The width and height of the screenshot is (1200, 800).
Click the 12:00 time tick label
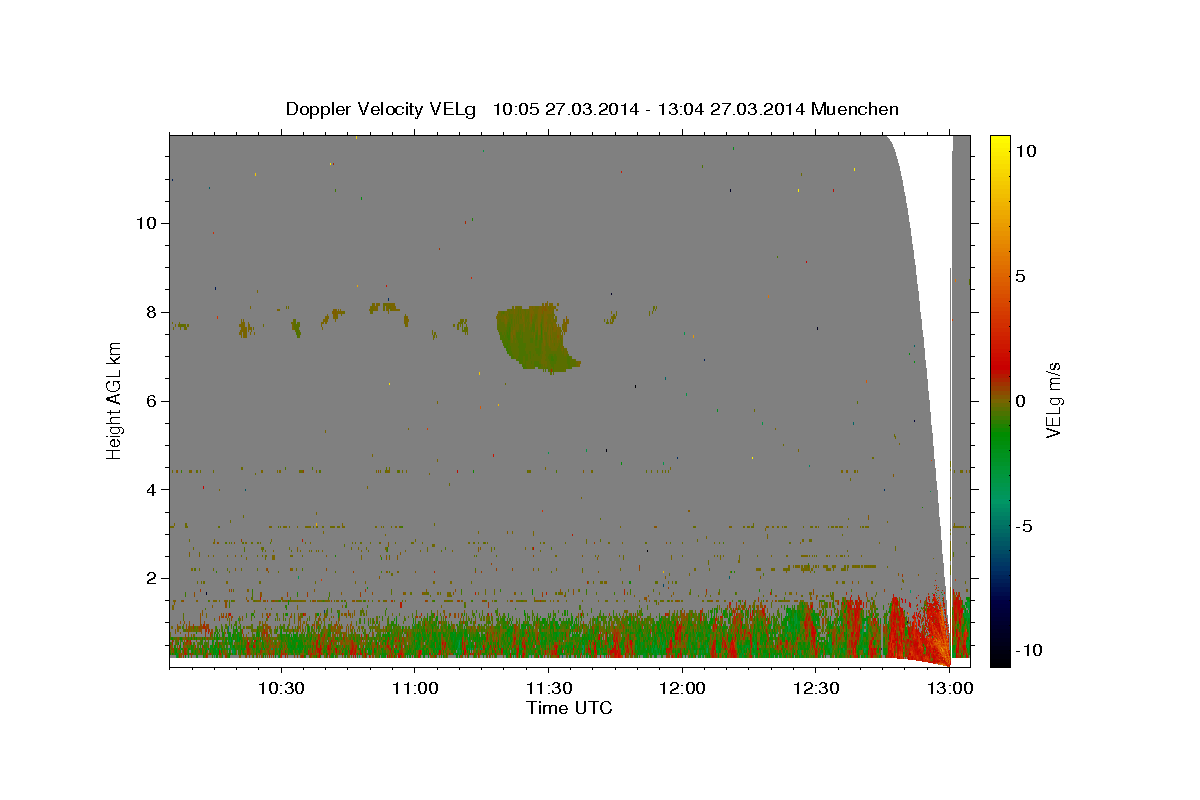[682, 689]
